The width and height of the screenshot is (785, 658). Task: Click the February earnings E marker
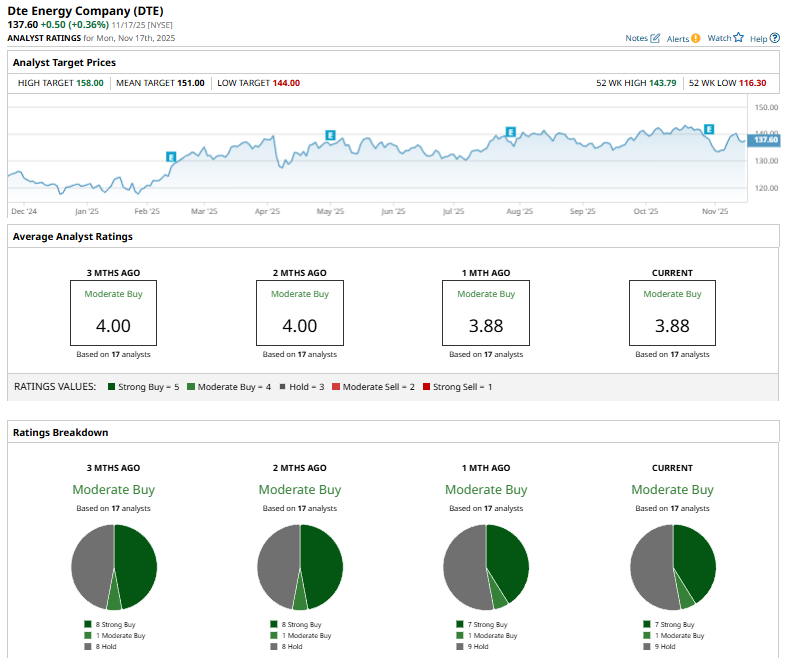pyautogui.click(x=171, y=157)
